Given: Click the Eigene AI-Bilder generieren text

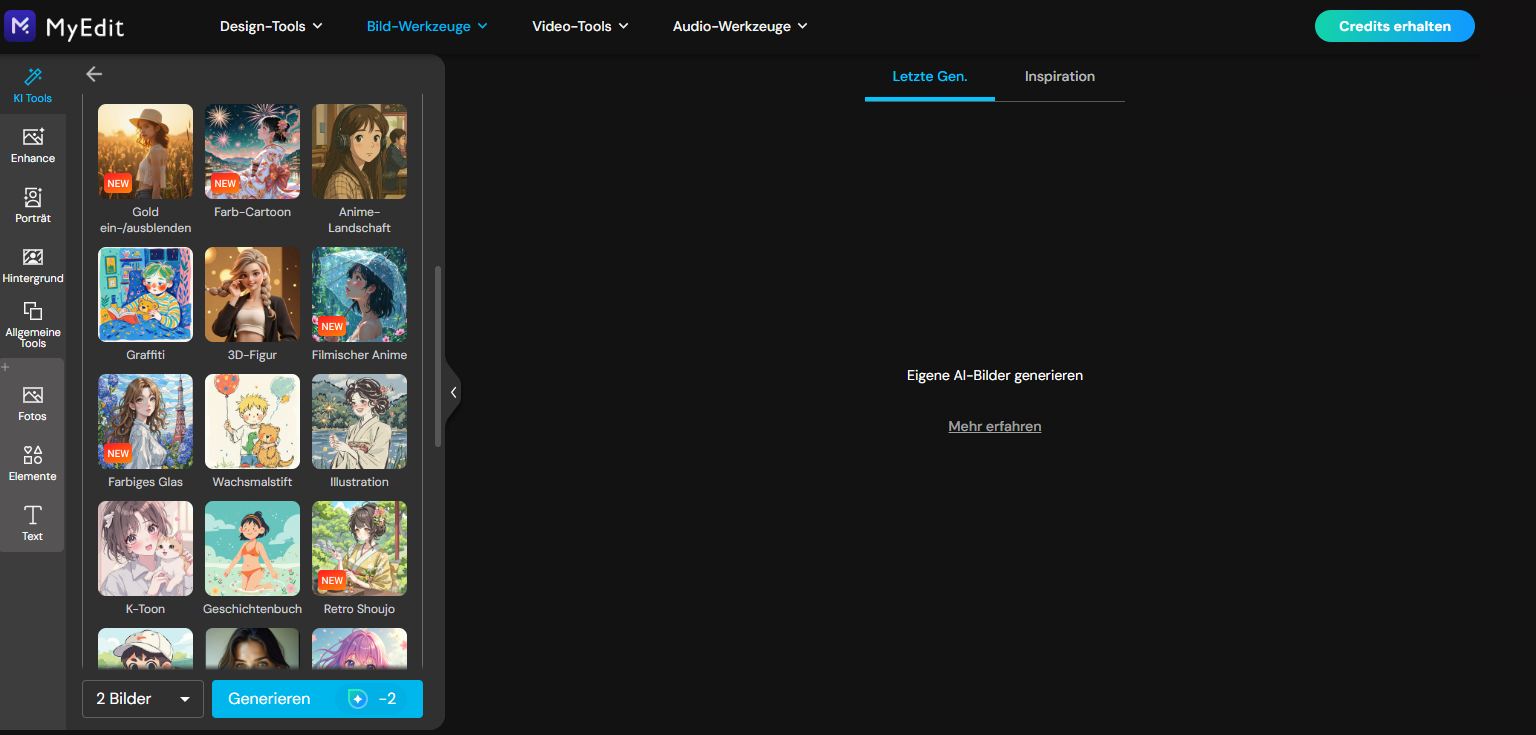Looking at the screenshot, I should tap(995, 376).
